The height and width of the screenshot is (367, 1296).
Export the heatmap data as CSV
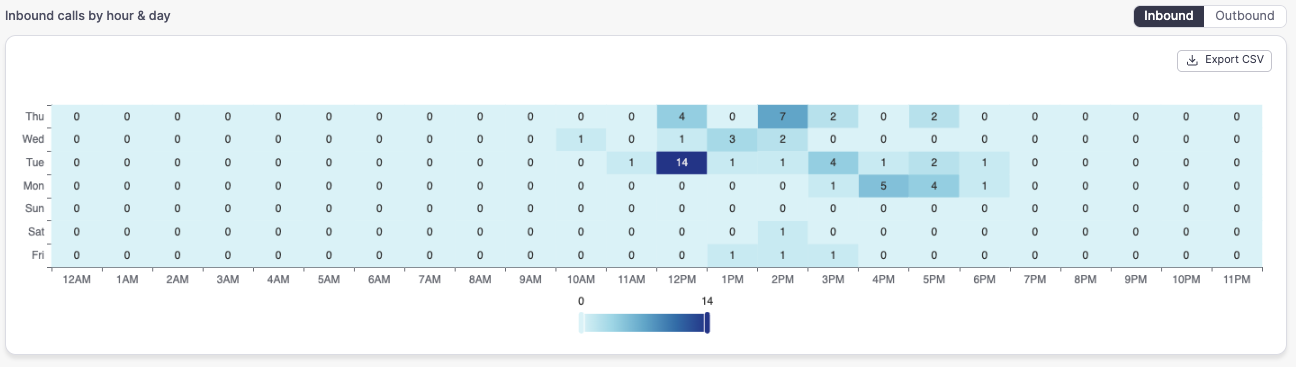click(x=1224, y=60)
